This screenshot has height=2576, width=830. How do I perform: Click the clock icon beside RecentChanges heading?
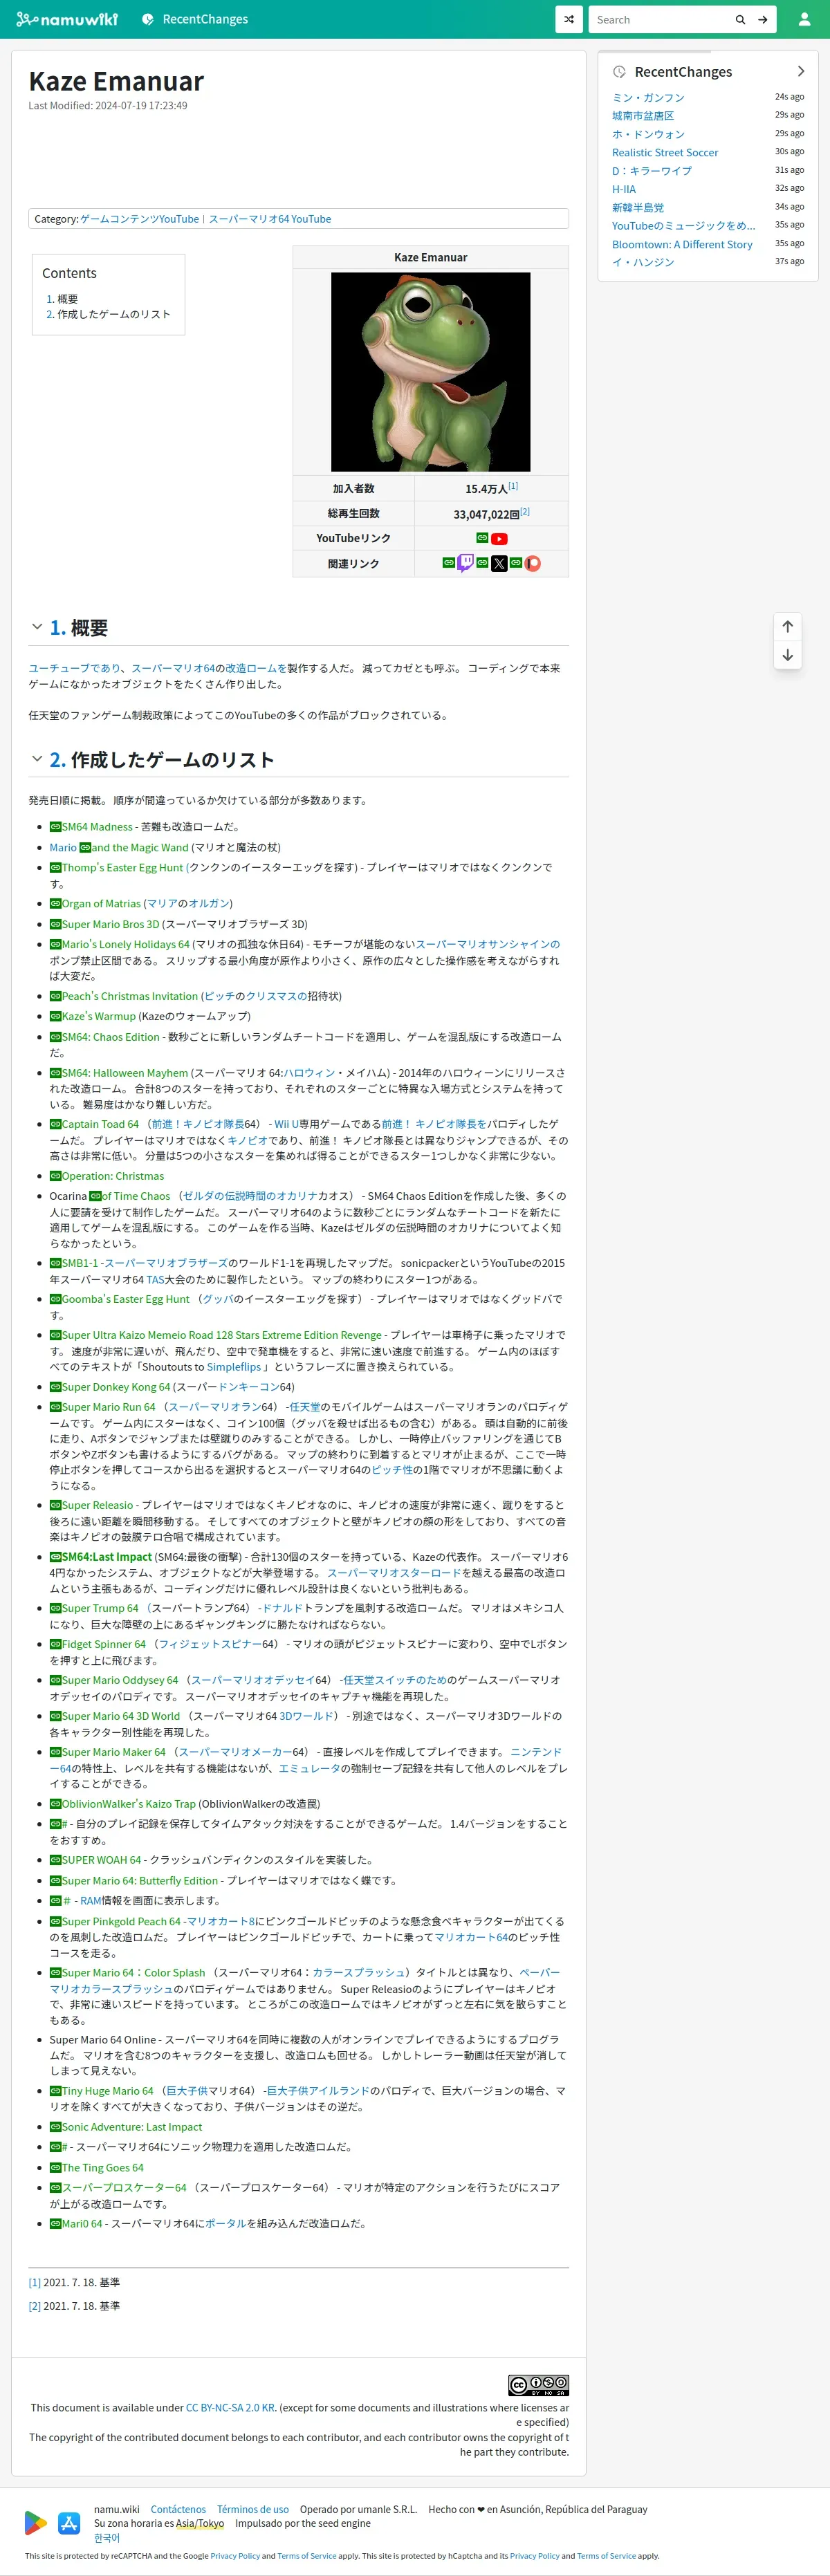point(619,72)
